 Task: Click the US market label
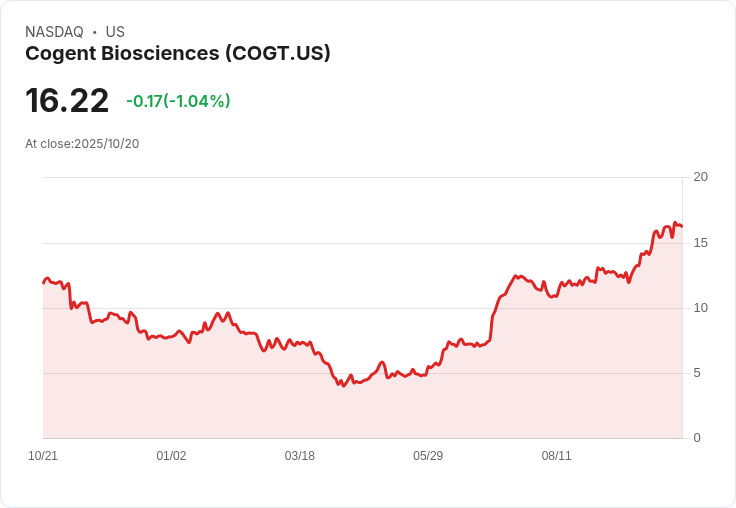(x=115, y=32)
